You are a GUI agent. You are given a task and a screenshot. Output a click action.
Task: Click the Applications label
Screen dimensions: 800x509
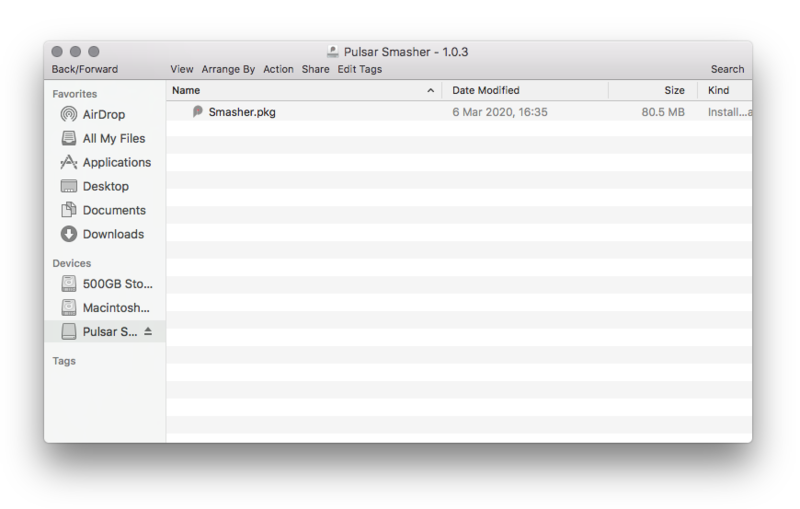point(117,162)
